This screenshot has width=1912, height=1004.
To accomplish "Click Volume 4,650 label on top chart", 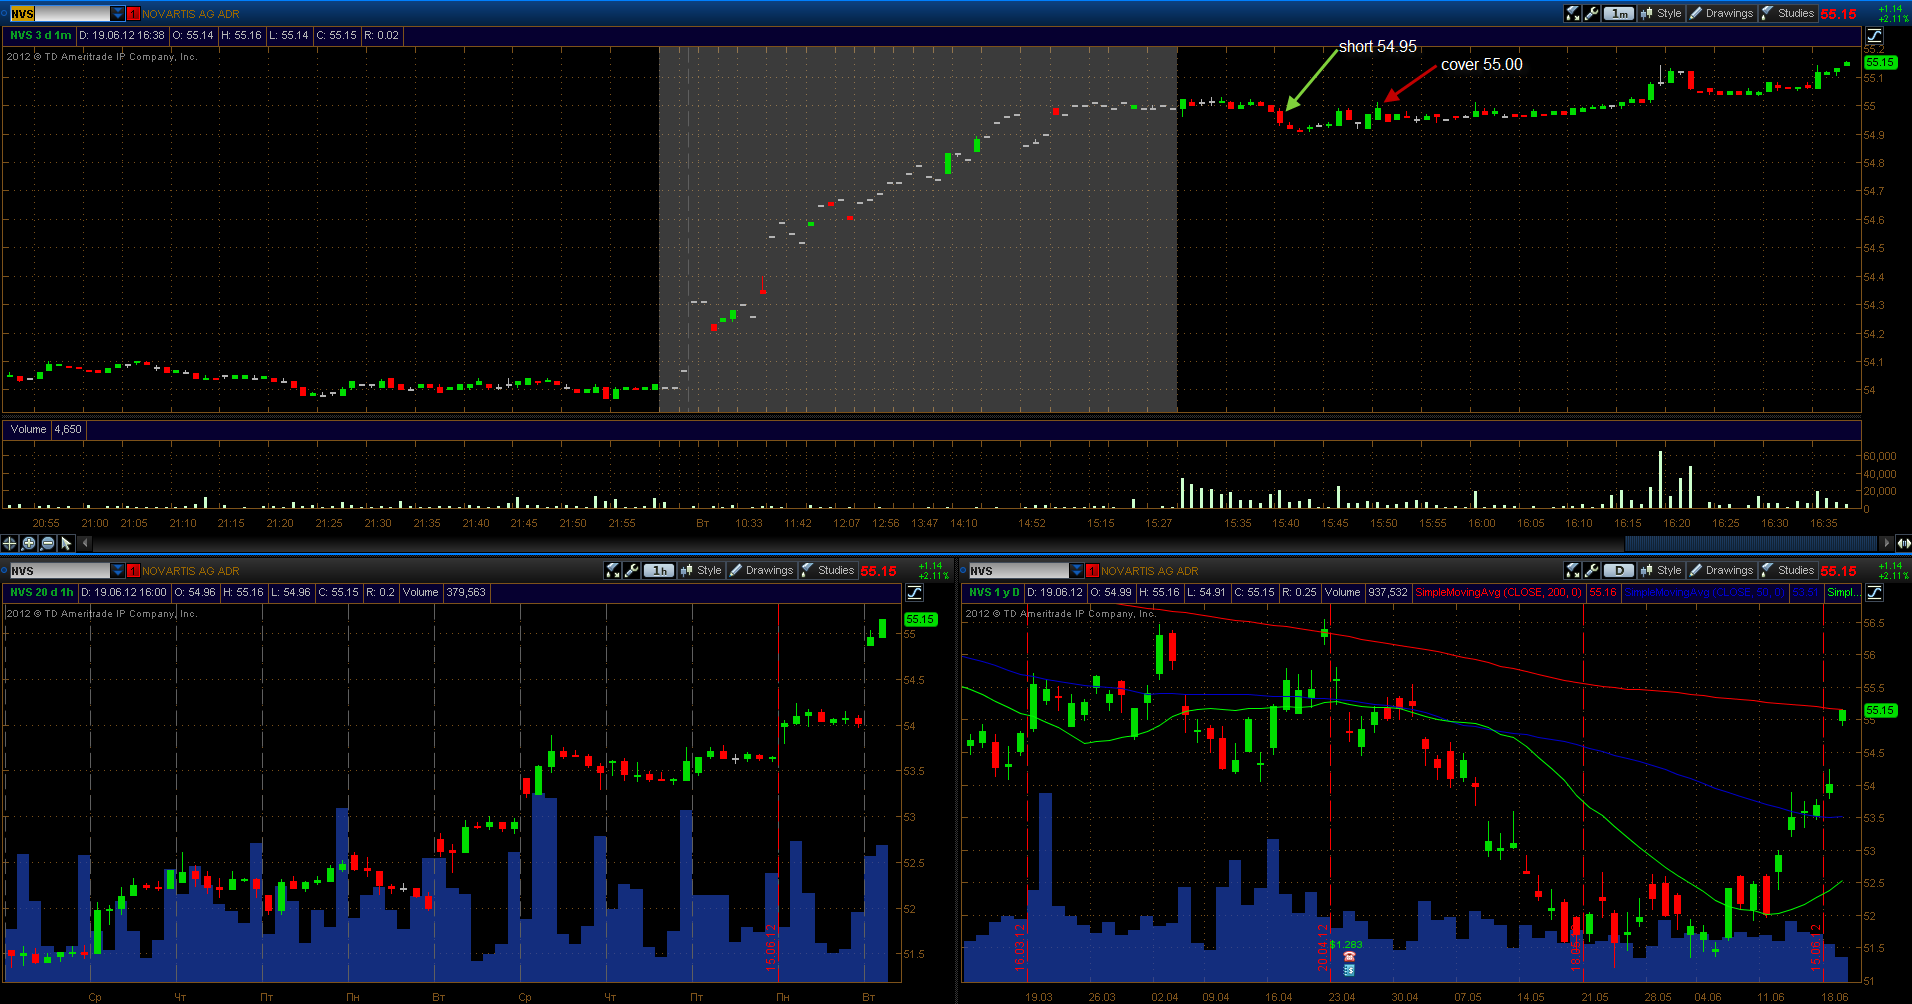I will pyautogui.click(x=46, y=429).
